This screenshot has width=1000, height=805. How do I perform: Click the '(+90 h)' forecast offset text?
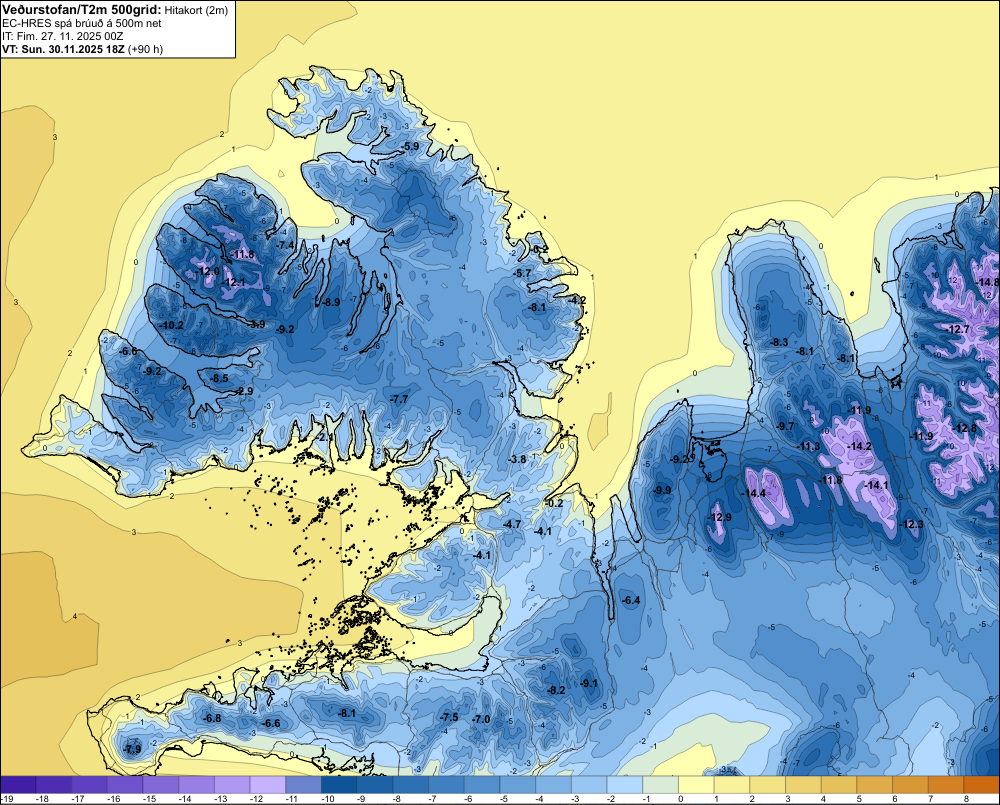click(145, 49)
